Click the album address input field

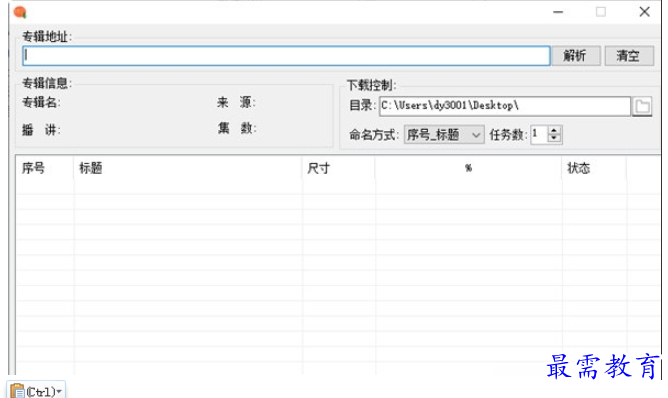[x=286, y=56]
